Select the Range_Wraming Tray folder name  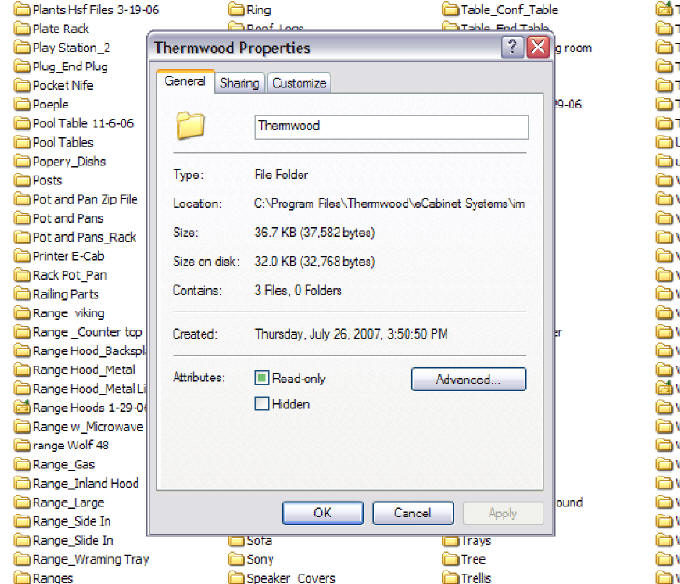pyautogui.click(x=91, y=559)
